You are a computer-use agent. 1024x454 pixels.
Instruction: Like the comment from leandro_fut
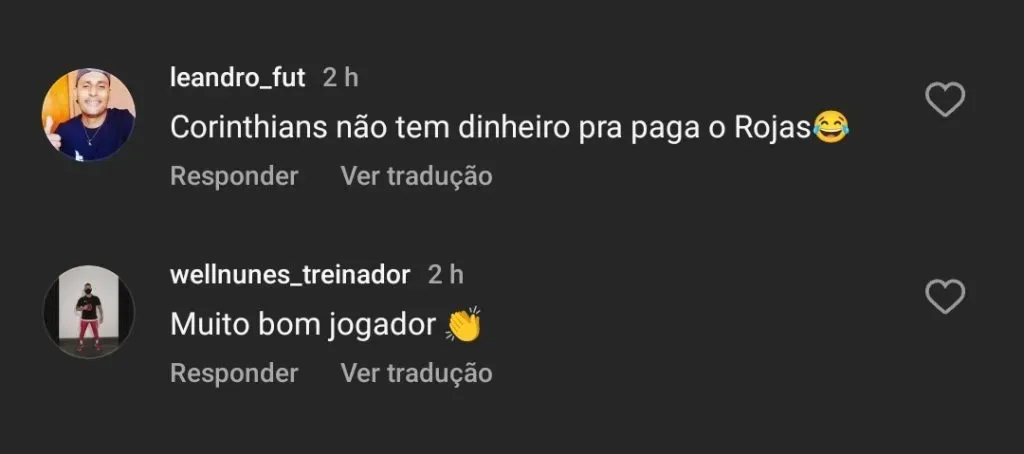945,101
